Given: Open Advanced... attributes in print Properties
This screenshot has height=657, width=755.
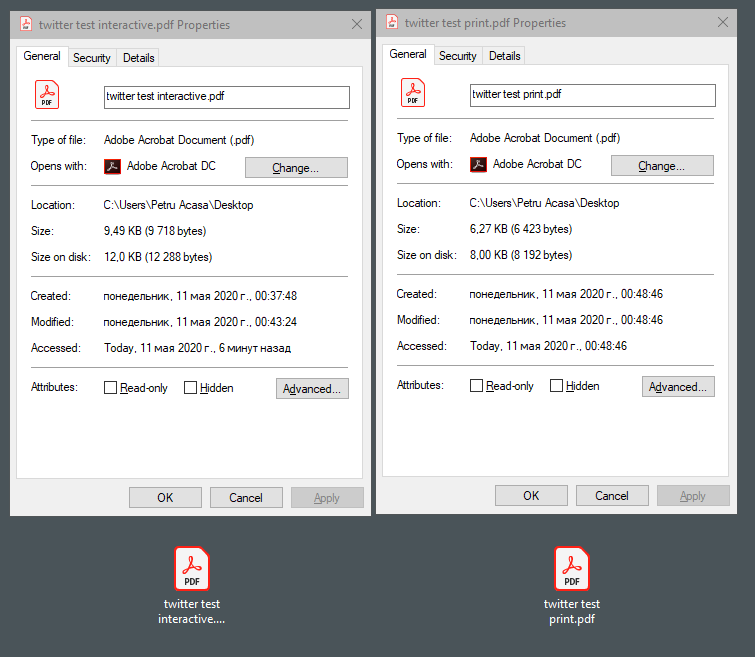Looking at the screenshot, I should (x=678, y=387).
